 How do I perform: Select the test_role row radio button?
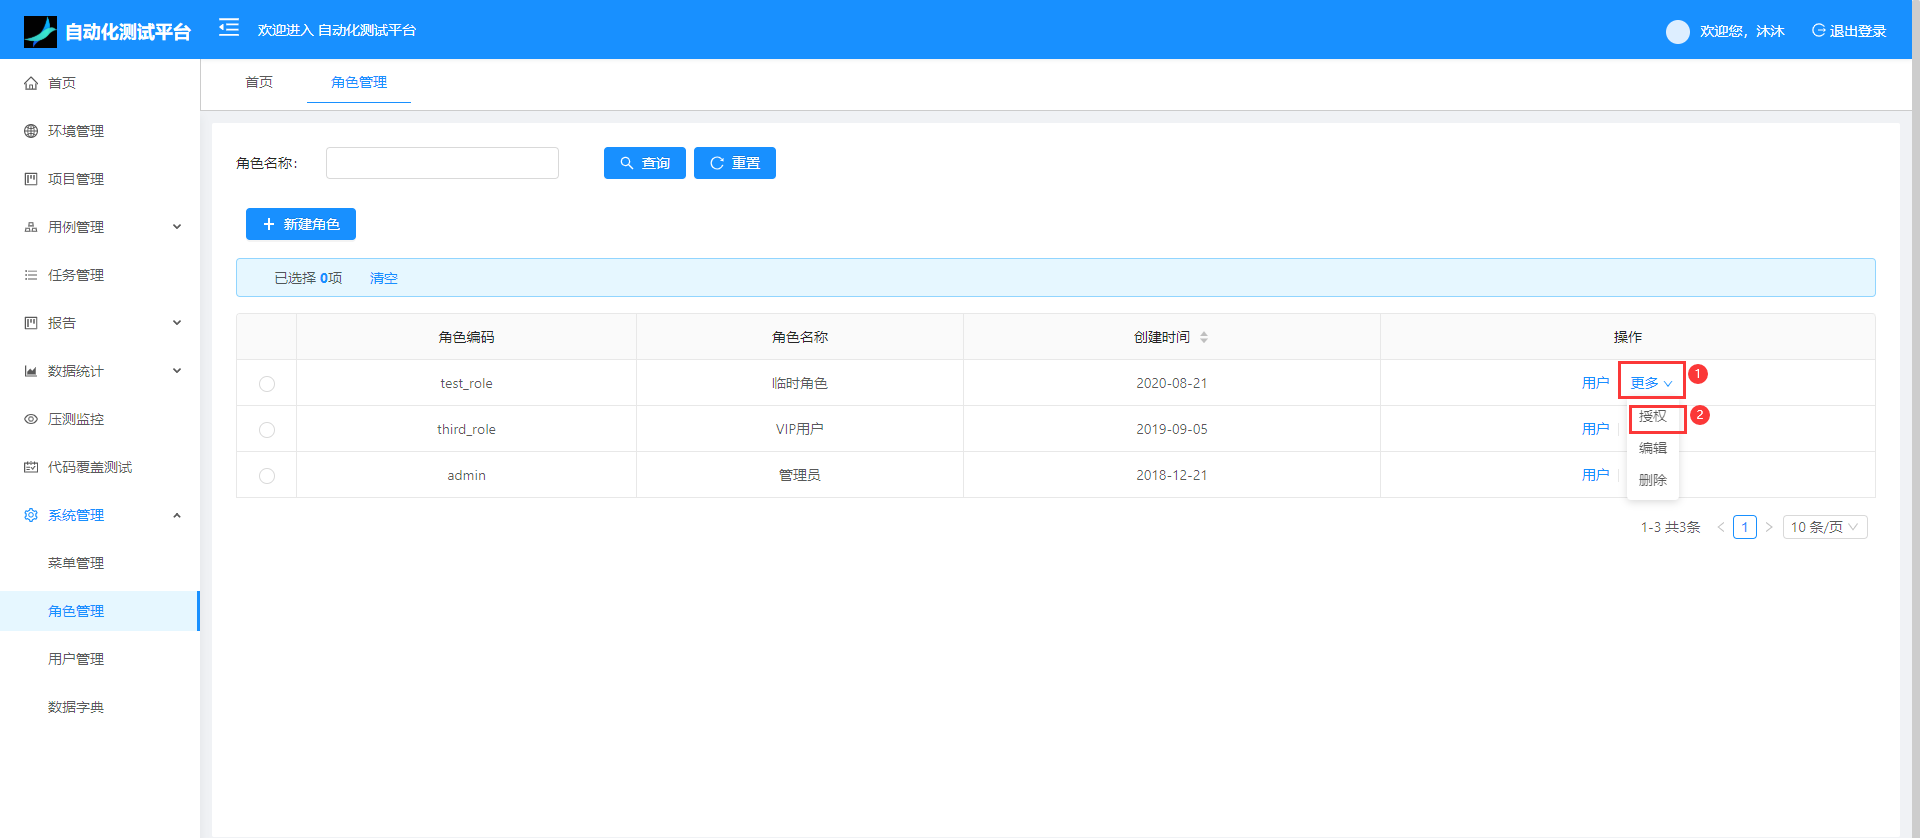click(267, 384)
